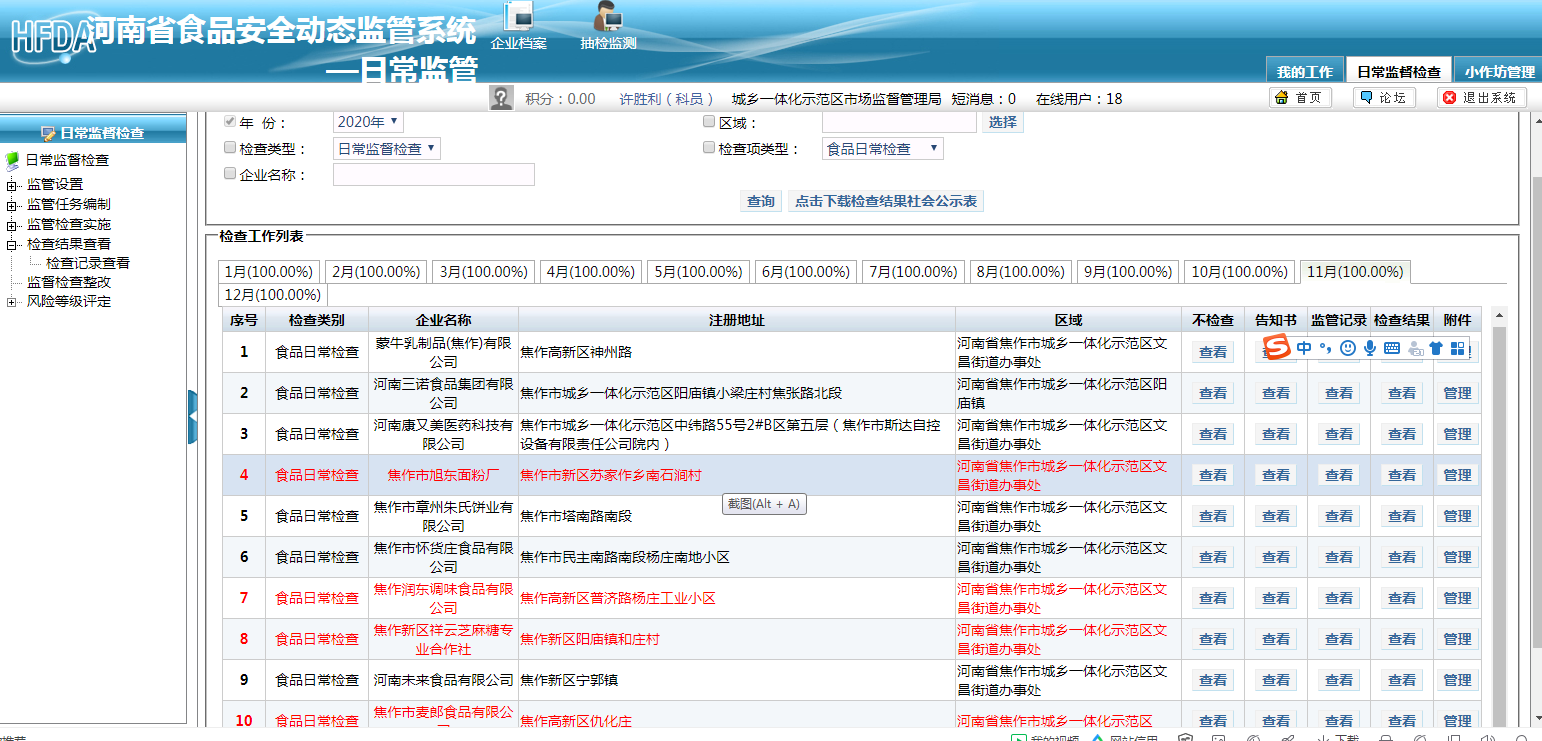Collapse the left sidebar with arrow handle
Viewport: 1542px width, 741px height.
click(193, 416)
